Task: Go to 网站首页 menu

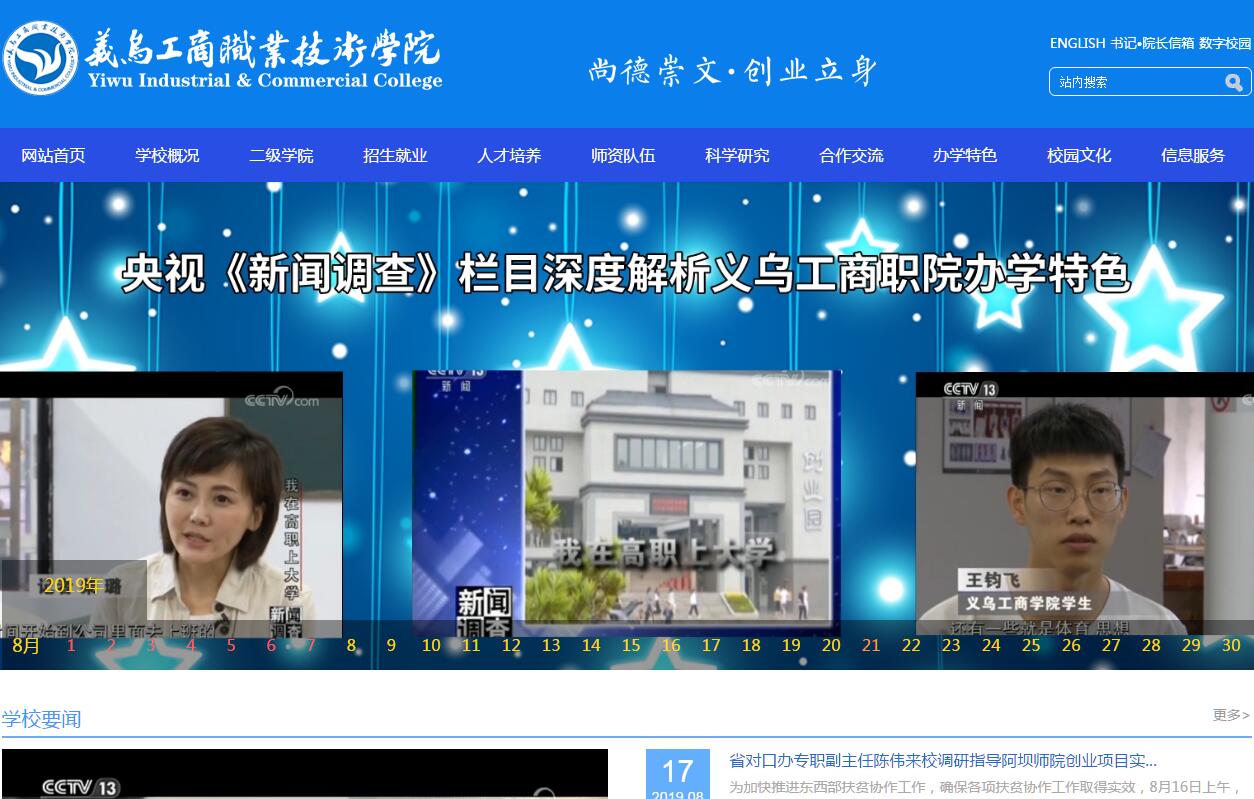Action: point(53,155)
